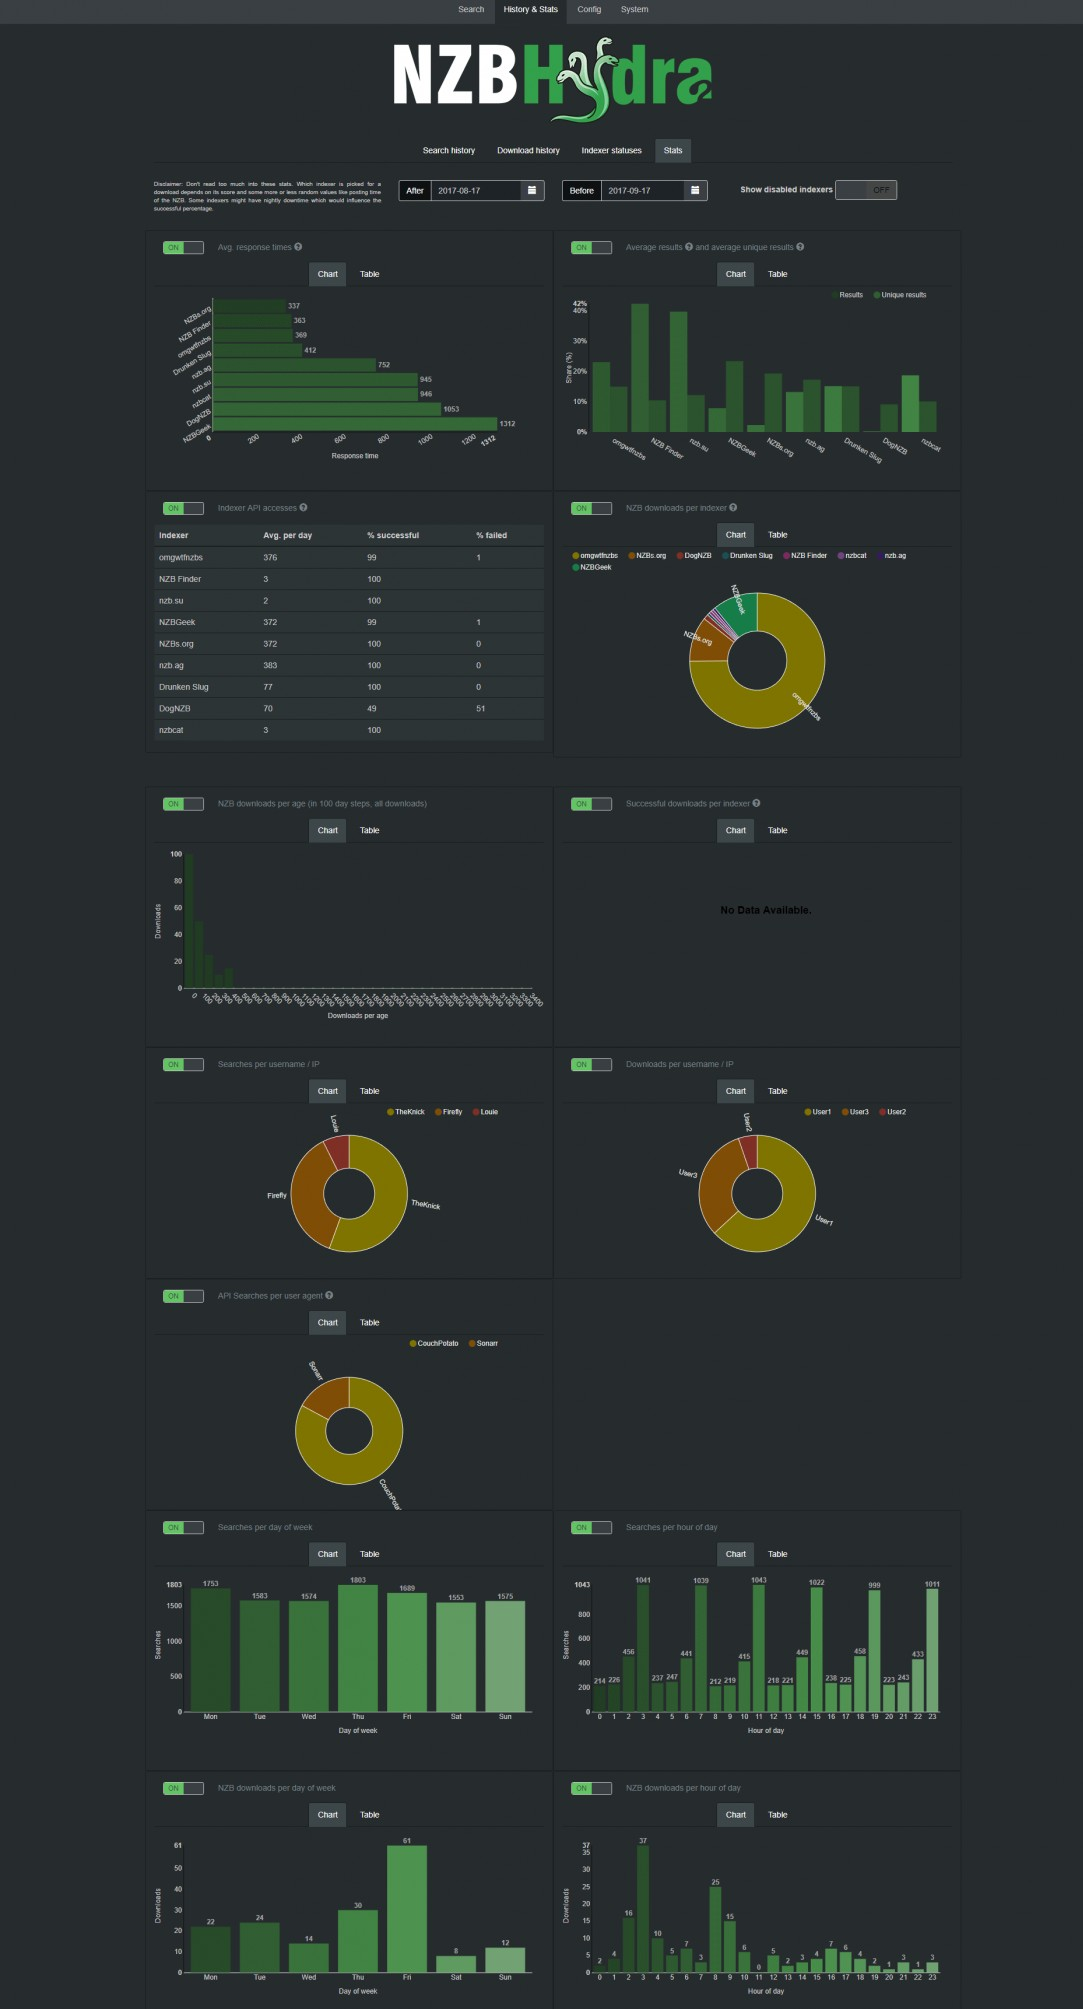This screenshot has width=1083, height=2009.
Task: Click help icon after average unique results
Action: click(x=800, y=247)
